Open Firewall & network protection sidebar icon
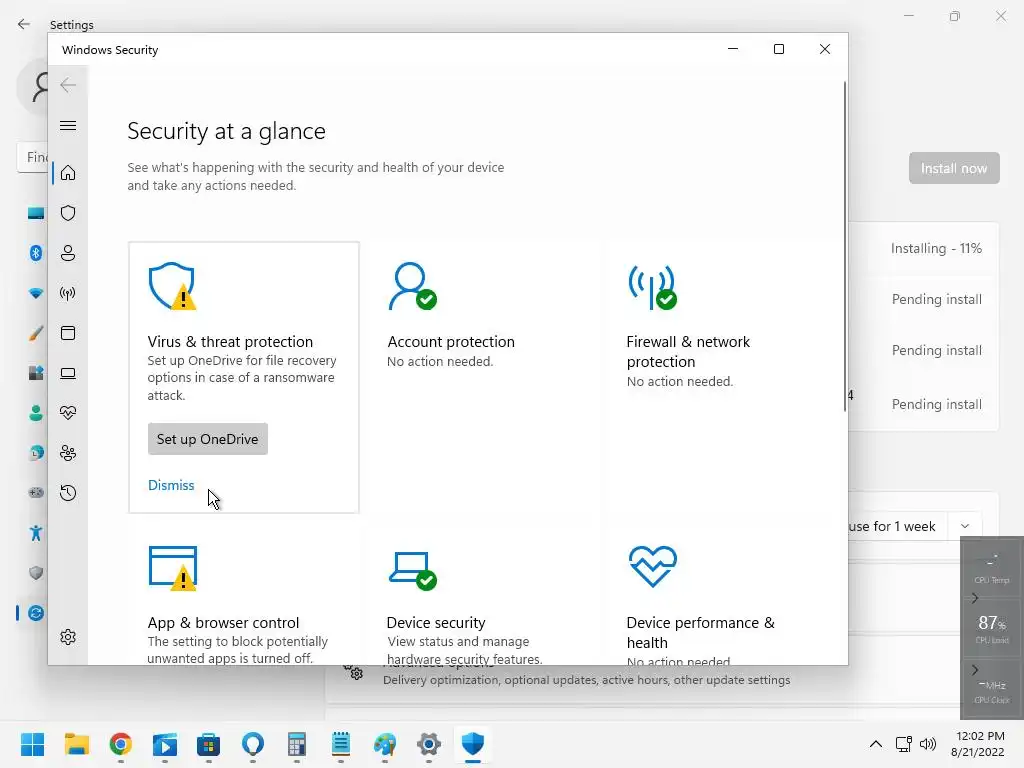The image size is (1024, 768). point(68,293)
